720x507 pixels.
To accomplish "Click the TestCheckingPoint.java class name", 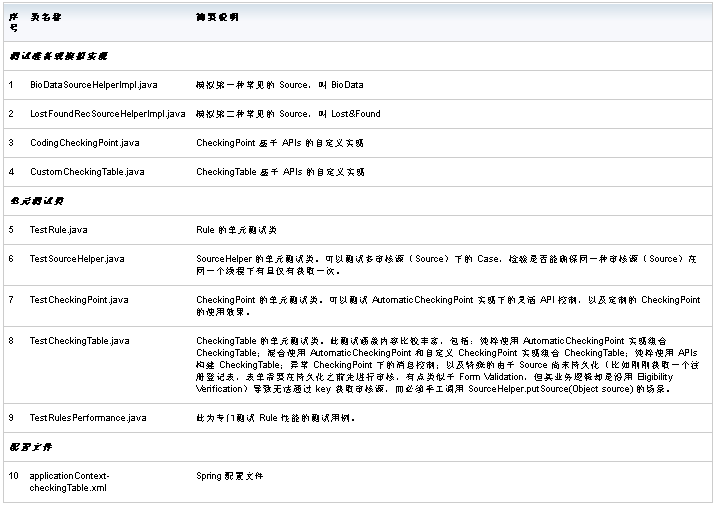I will tap(79, 300).
